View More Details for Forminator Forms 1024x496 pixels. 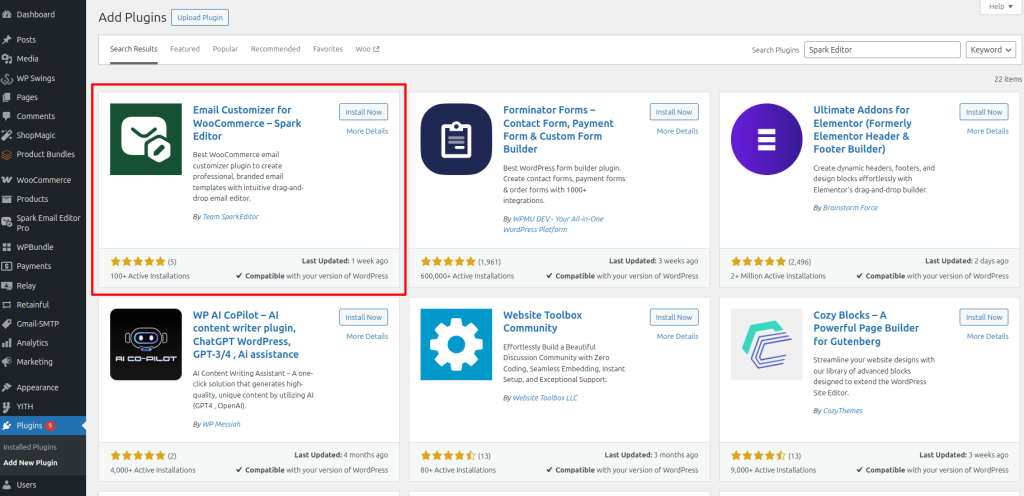click(677, 131)
